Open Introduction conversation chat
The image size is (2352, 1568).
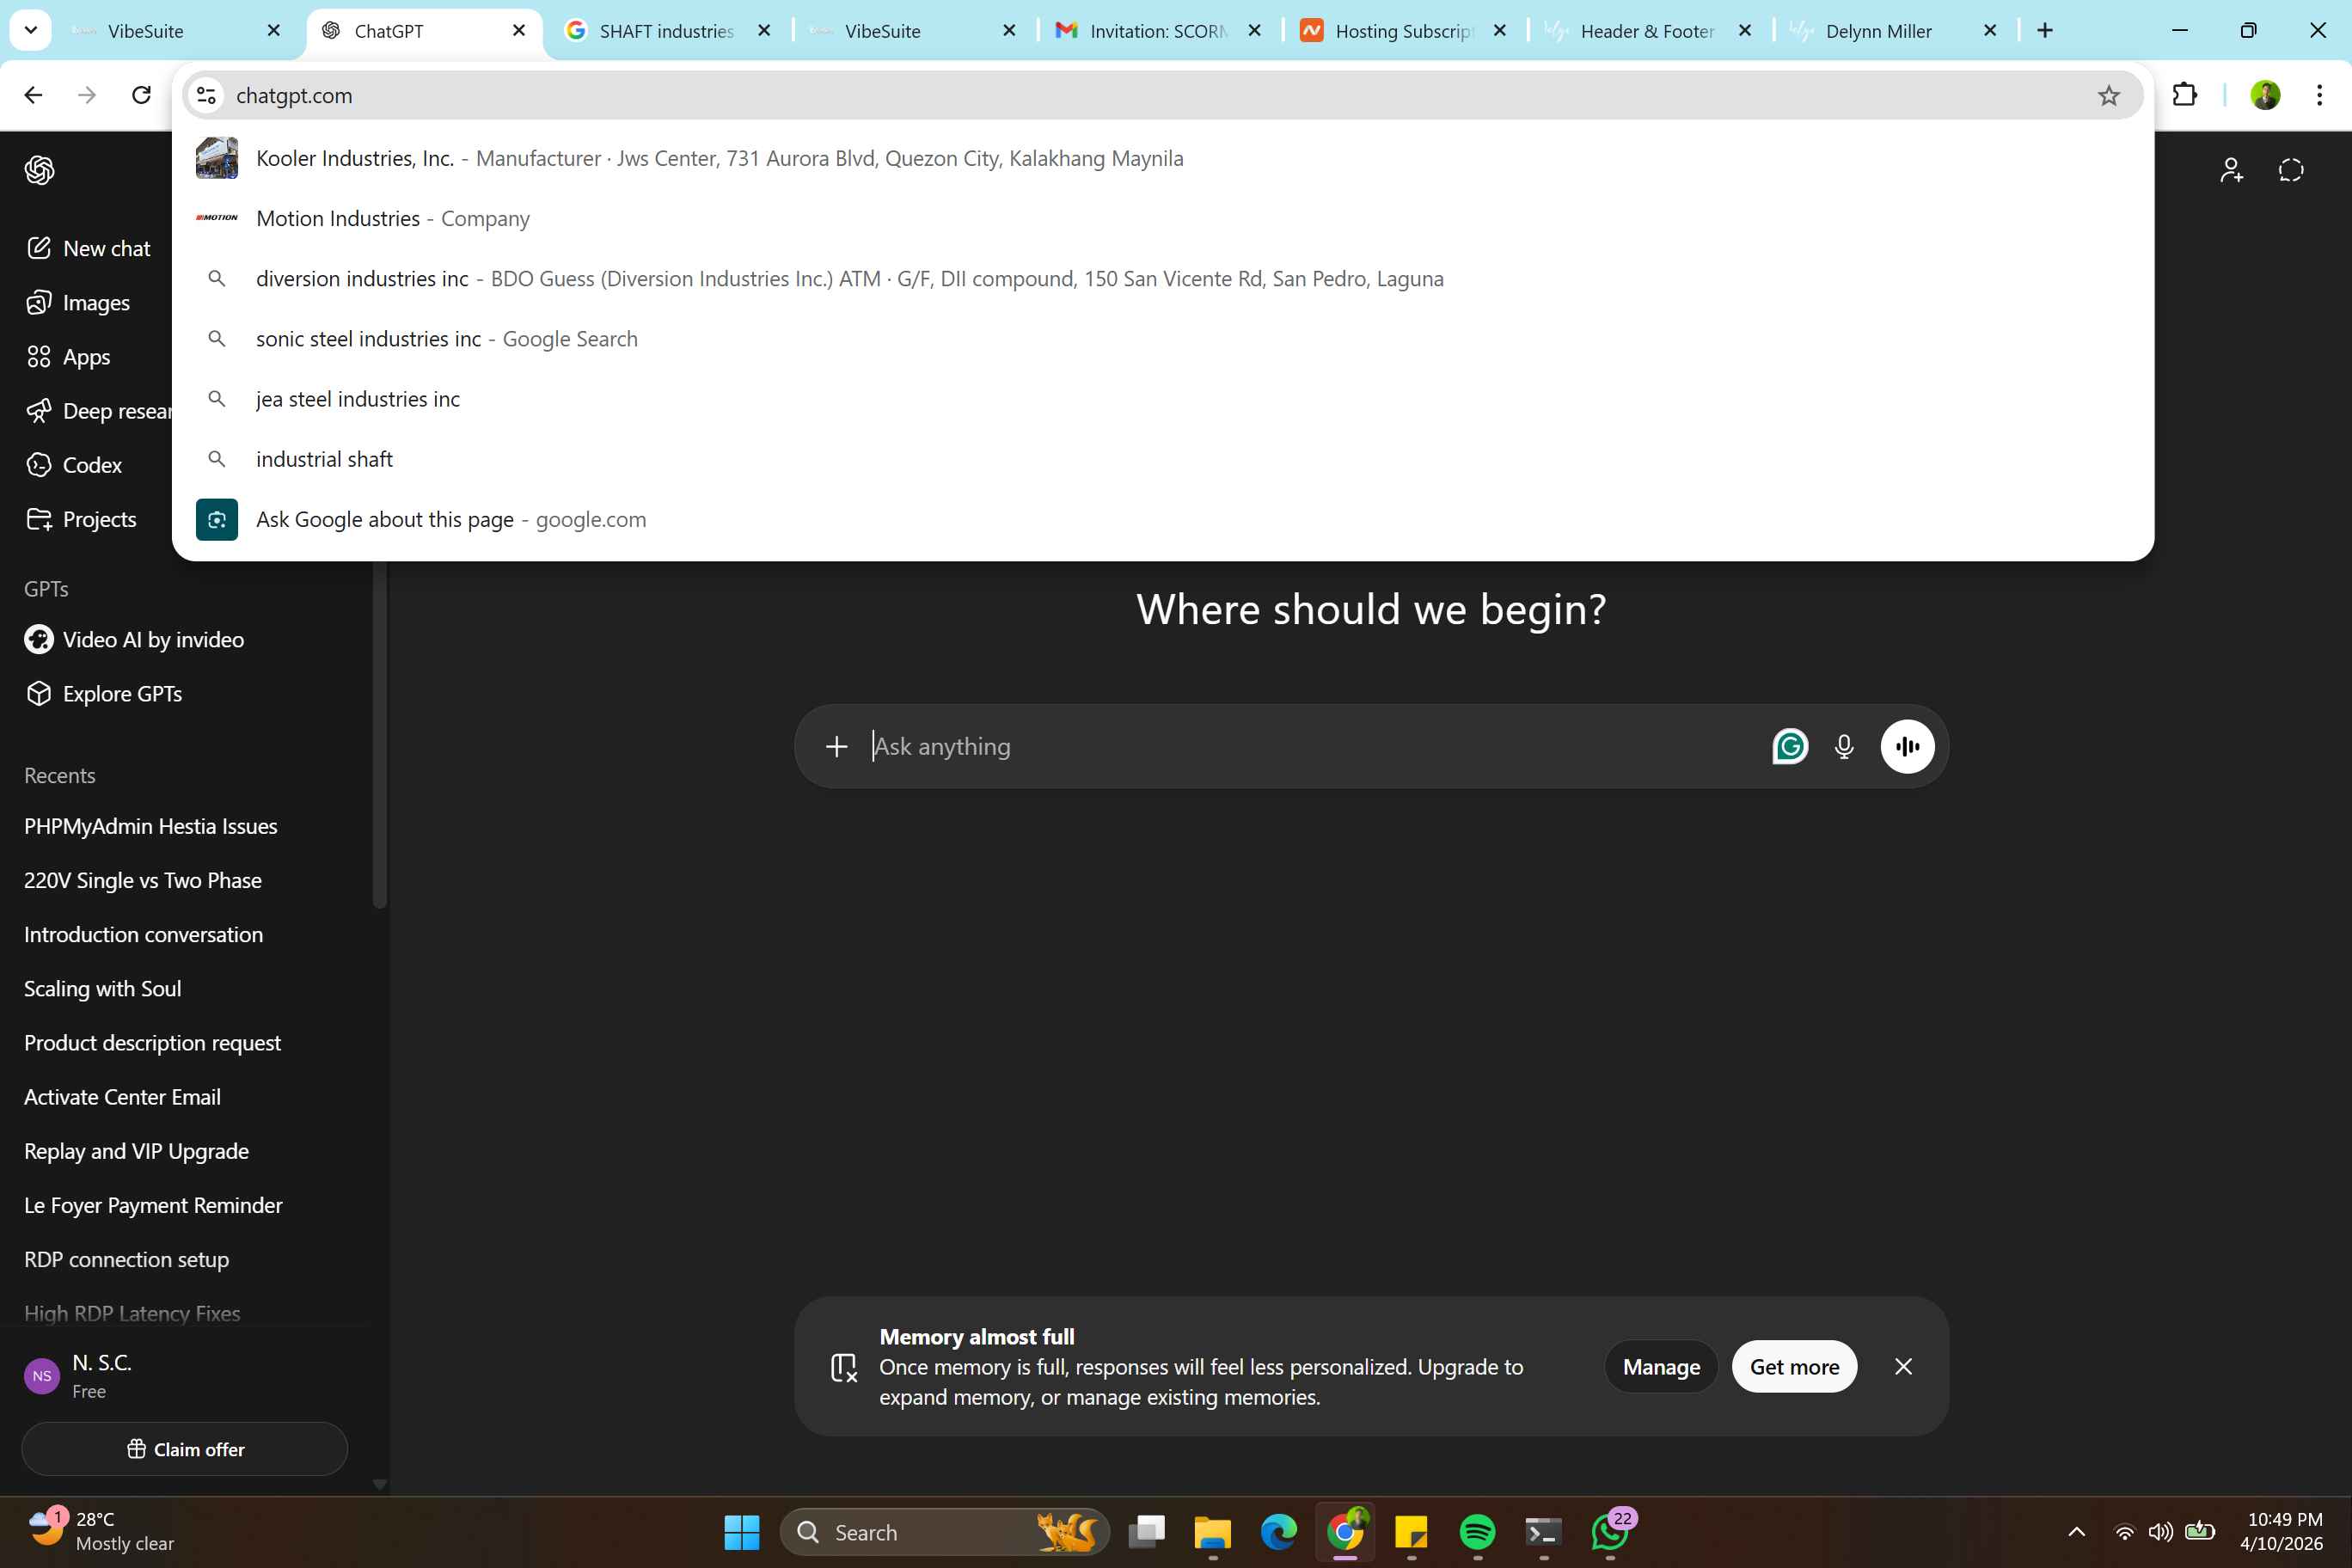tap(143, 934)
